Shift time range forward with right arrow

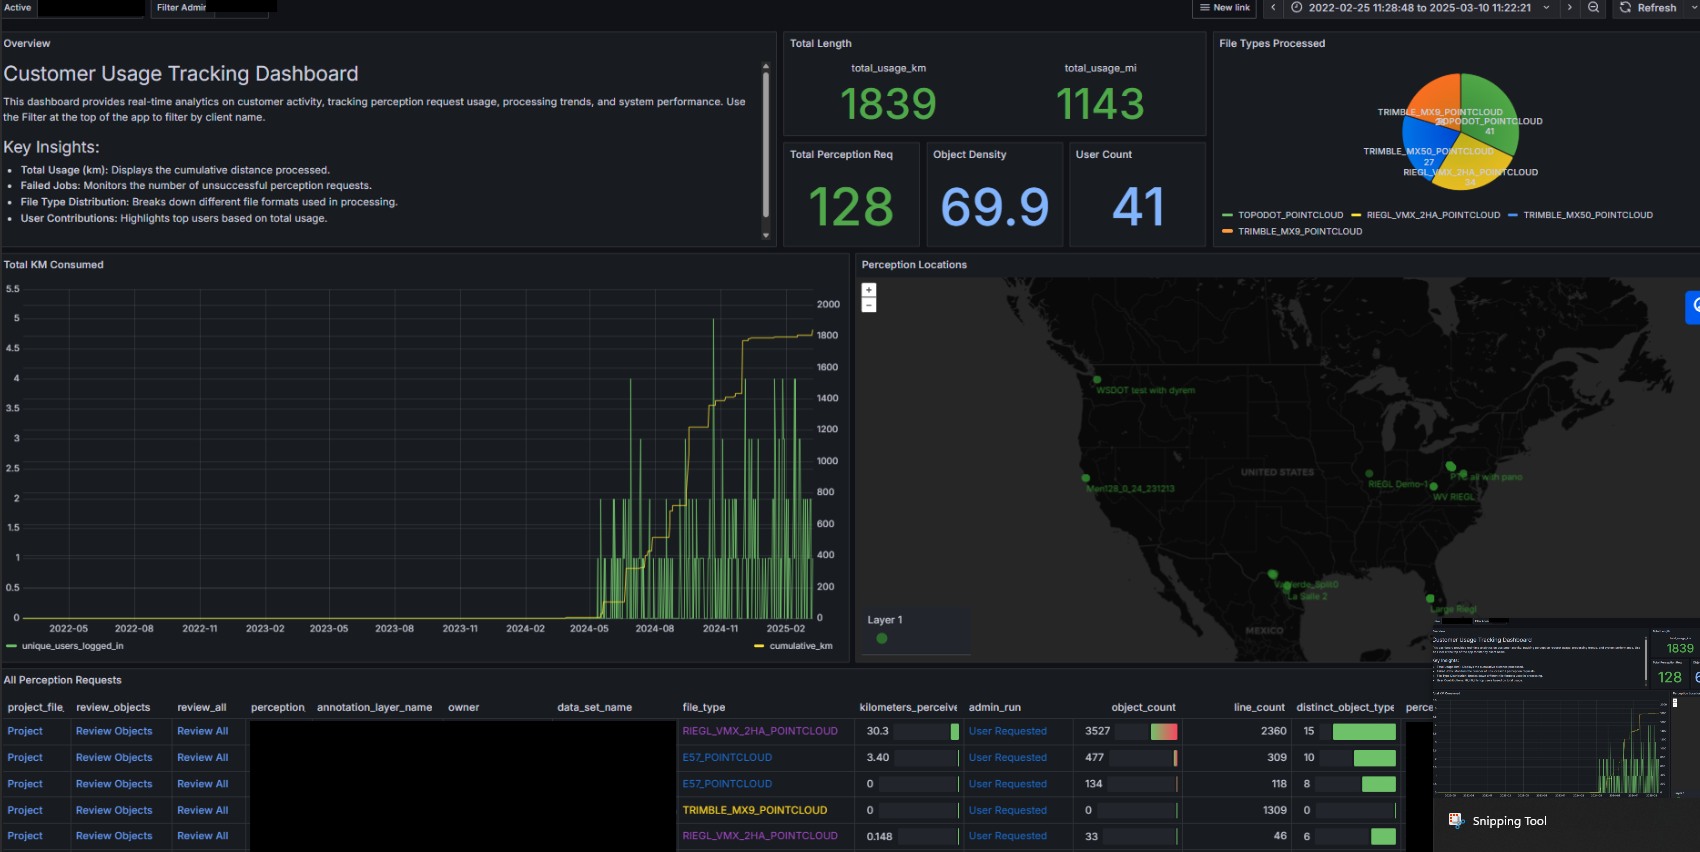pos(1569,8)
